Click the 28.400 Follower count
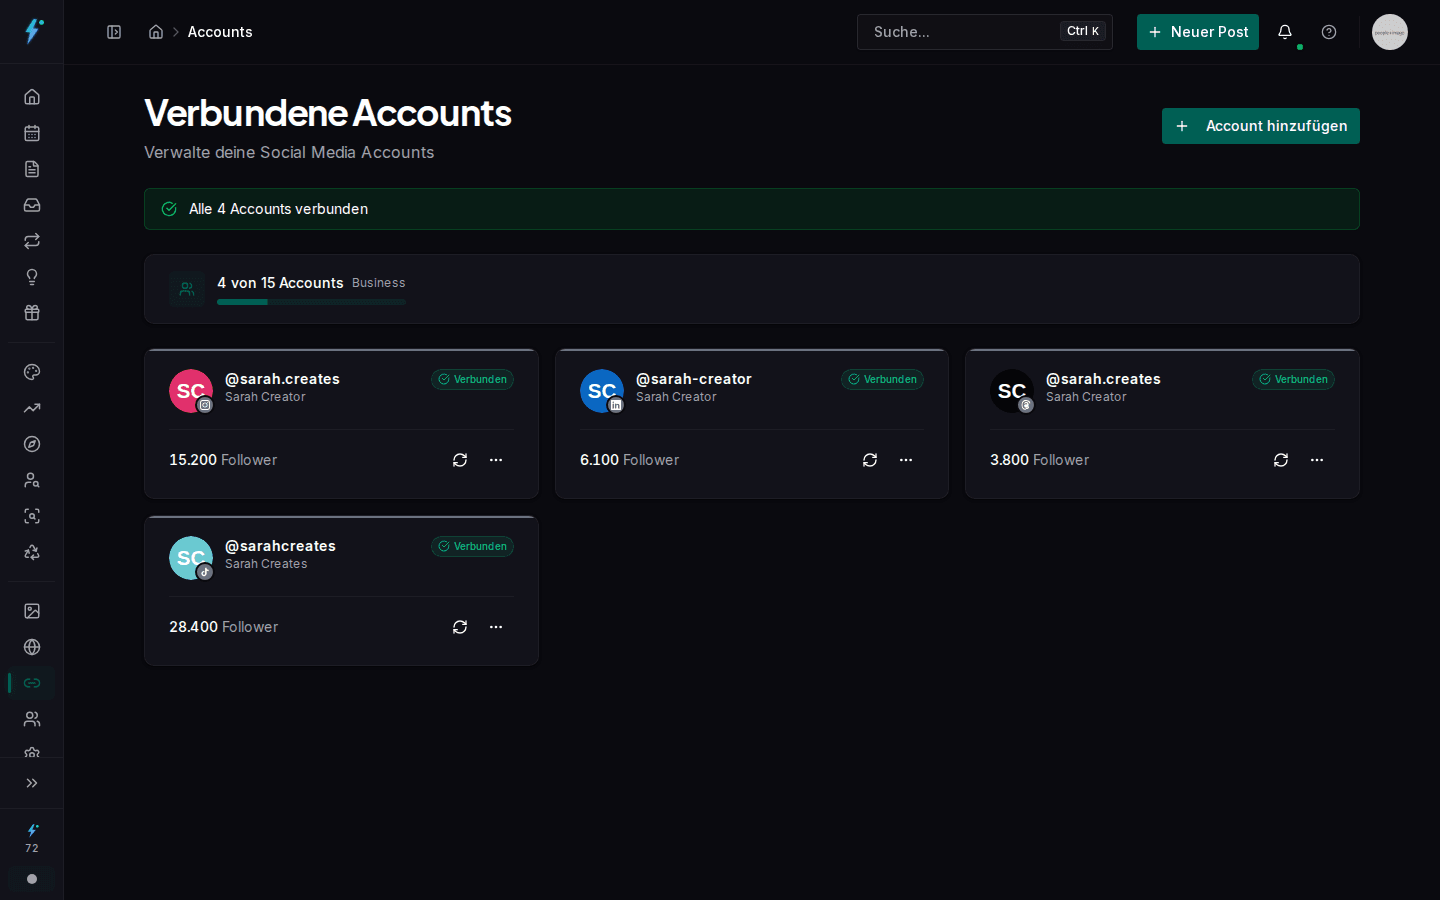Viewport: 1440px width, 900px height. click(223, 627)
